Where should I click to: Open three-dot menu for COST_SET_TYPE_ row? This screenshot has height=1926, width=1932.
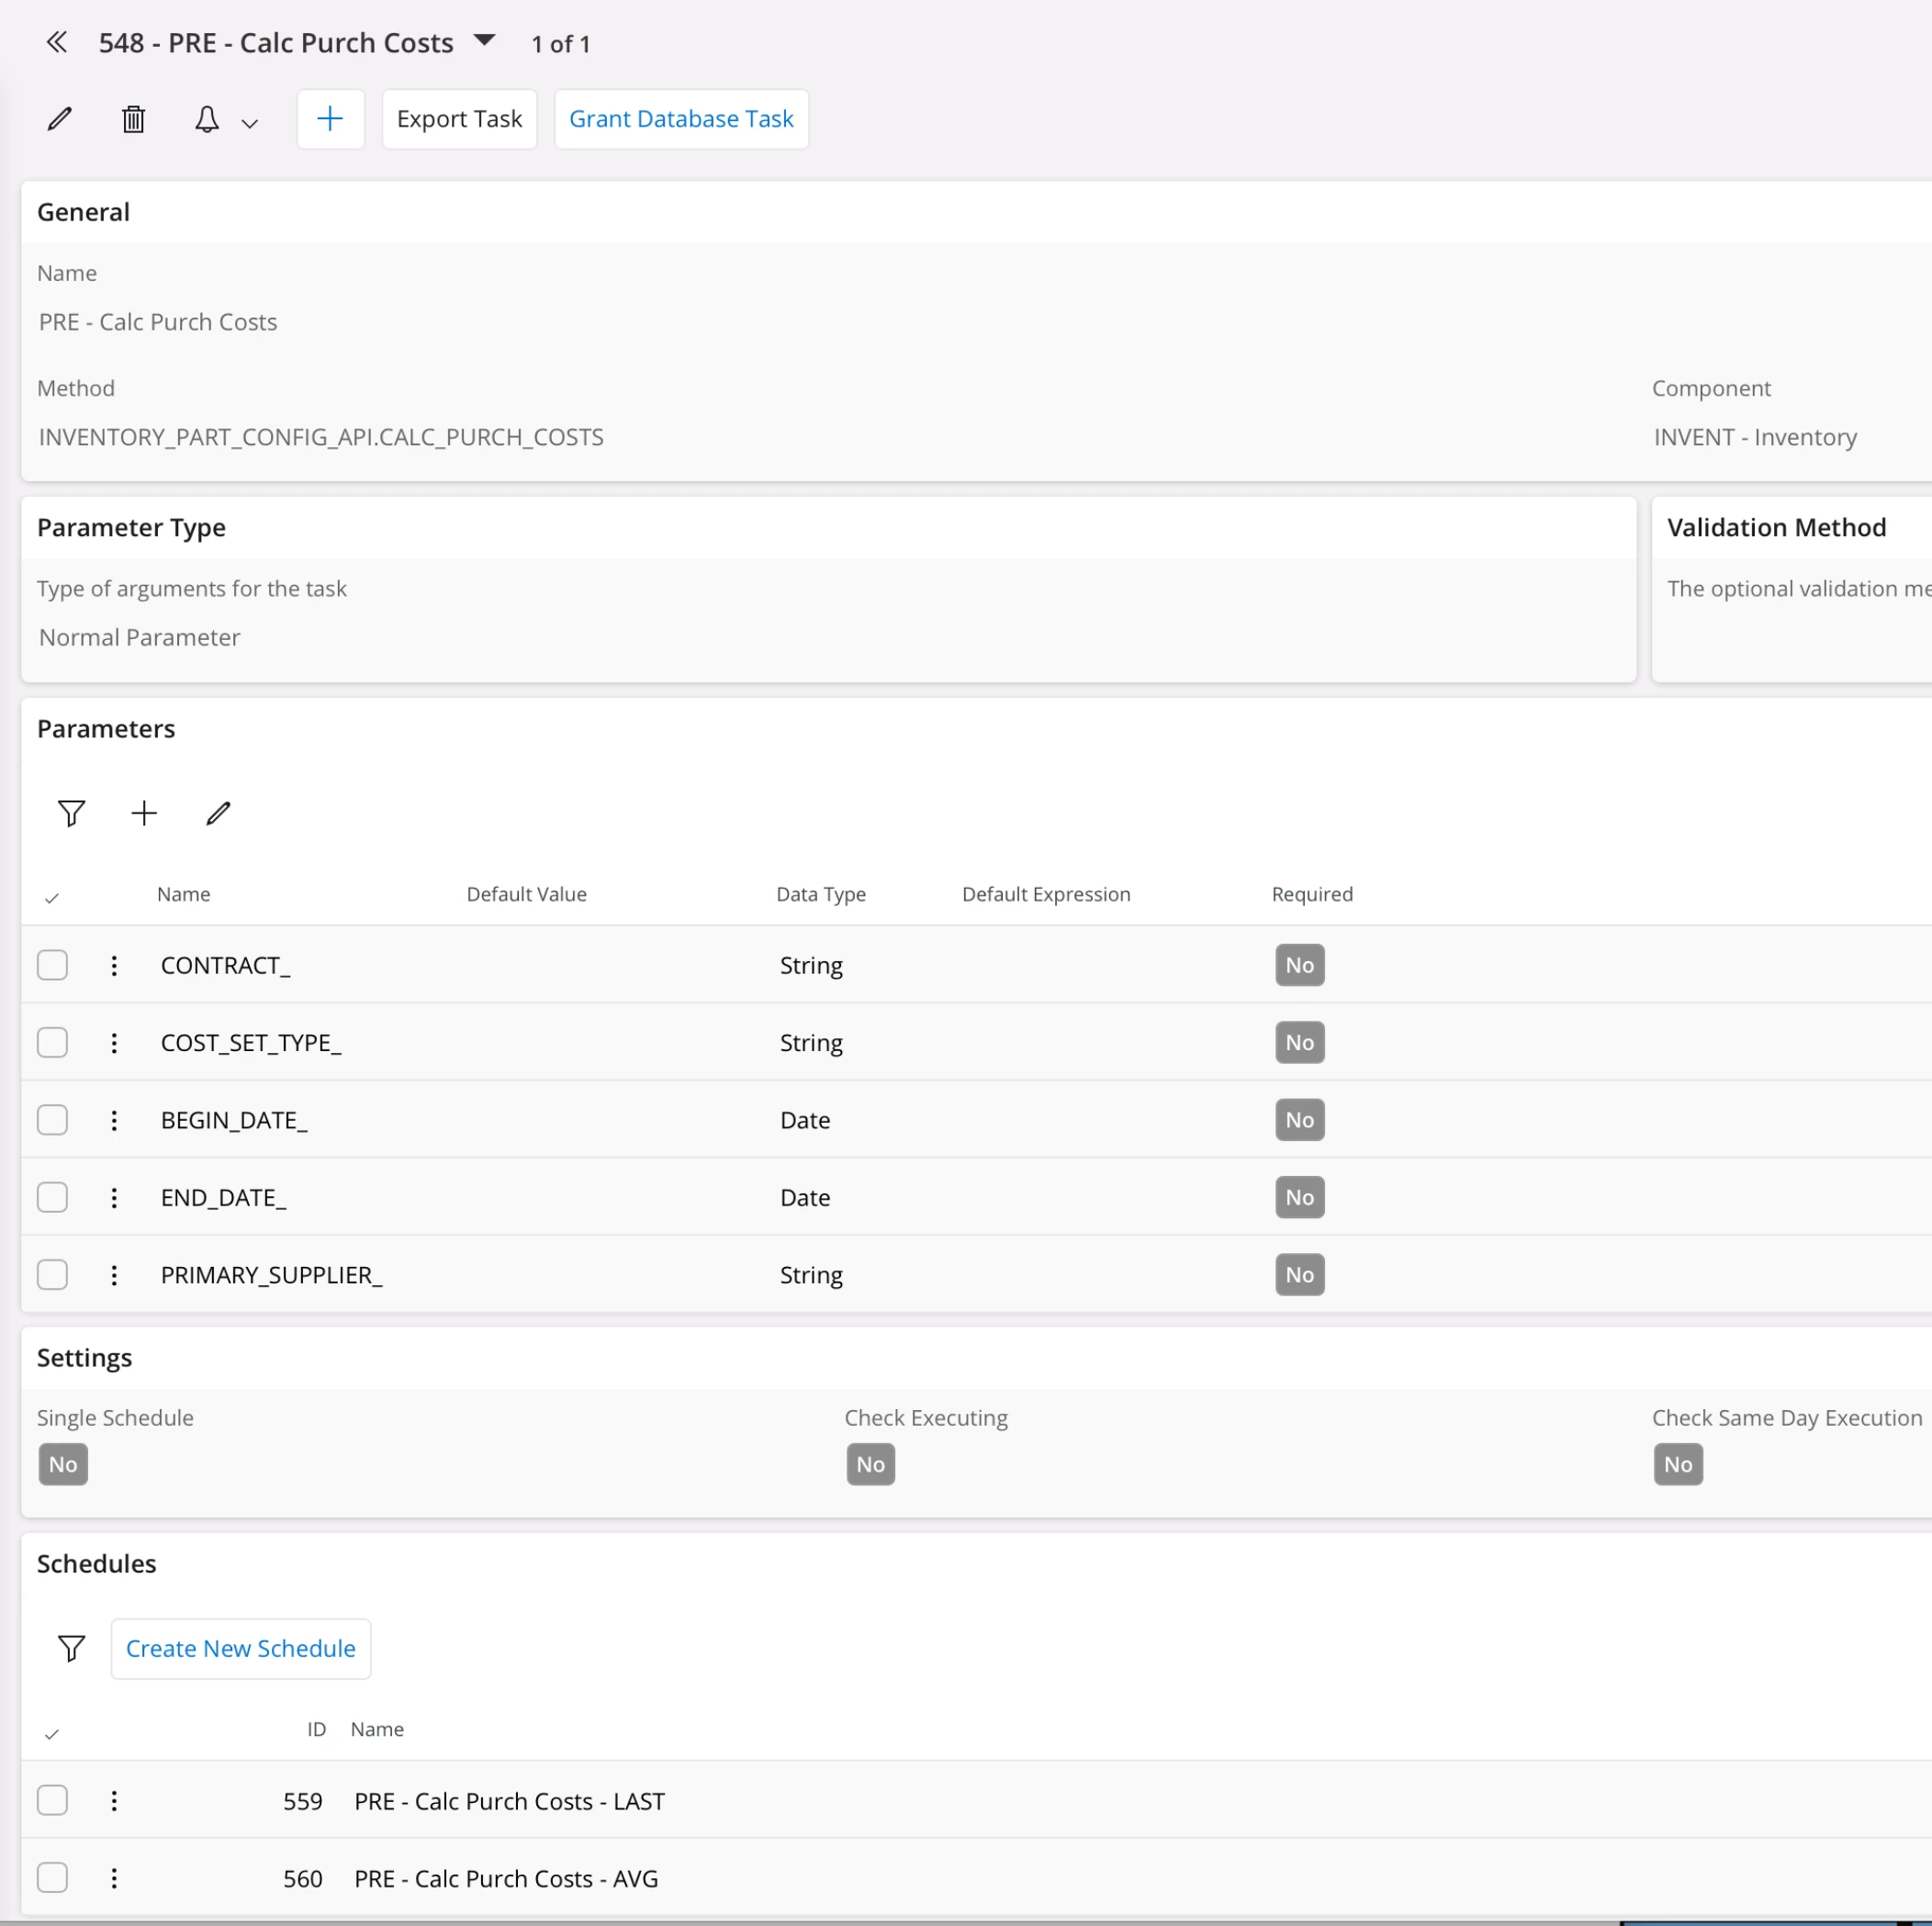(114, 1043)
